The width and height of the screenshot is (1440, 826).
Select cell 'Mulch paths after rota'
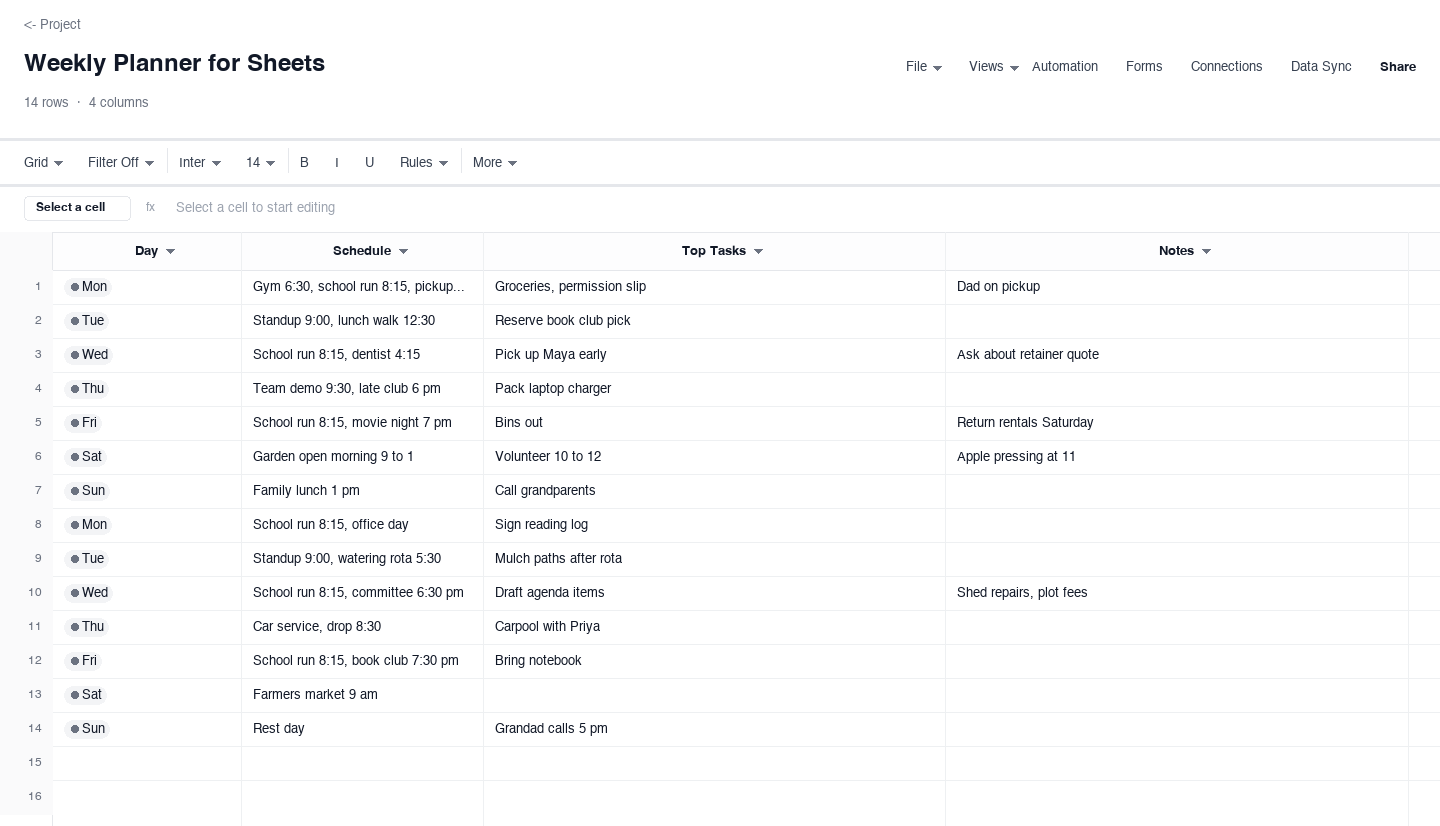(714, 559)
